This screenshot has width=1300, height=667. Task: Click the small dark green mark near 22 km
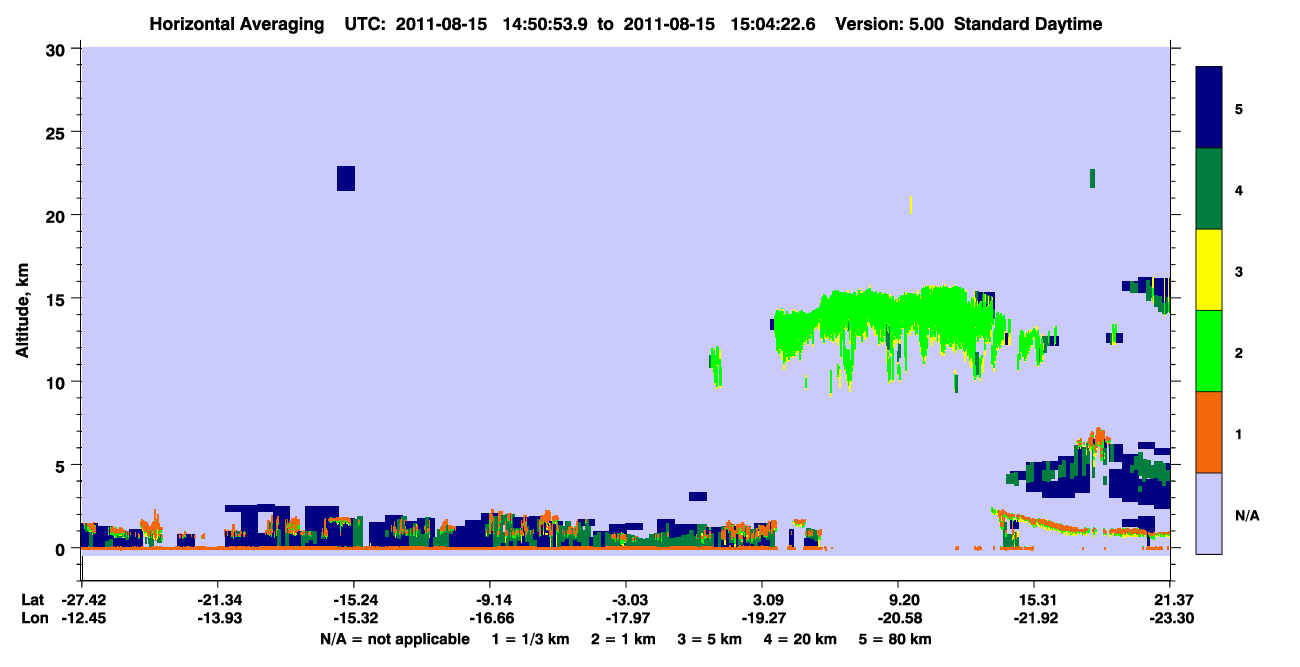point(1092,178)
